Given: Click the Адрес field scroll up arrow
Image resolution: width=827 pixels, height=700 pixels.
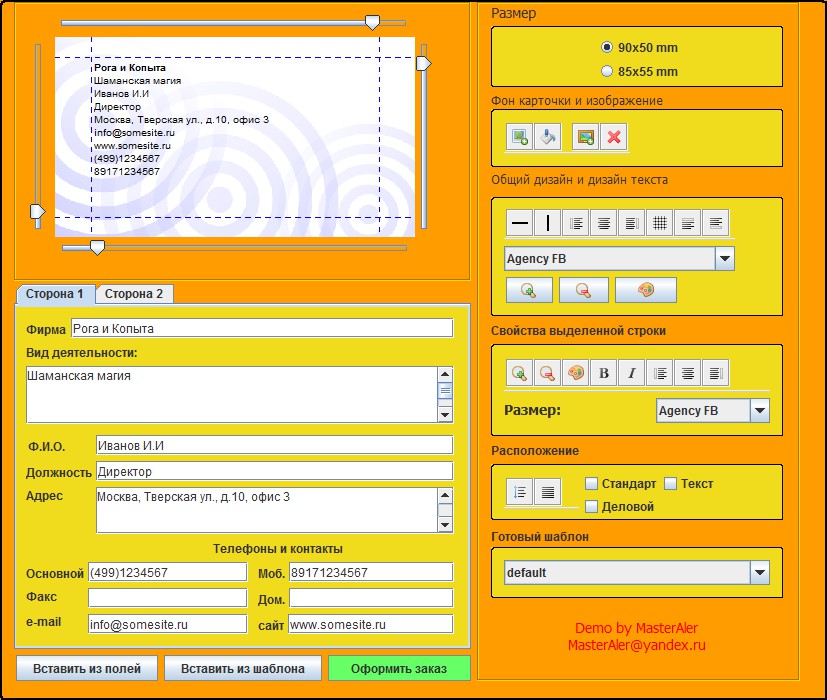Looking at the screenshot, I should (445, 495).
